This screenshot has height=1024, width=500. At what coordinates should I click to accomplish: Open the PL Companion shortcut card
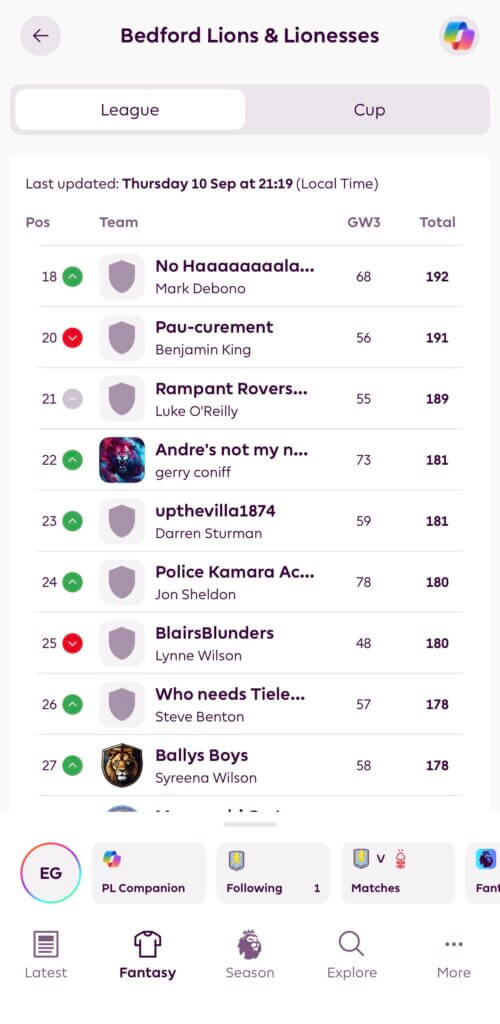pos(149,873)
